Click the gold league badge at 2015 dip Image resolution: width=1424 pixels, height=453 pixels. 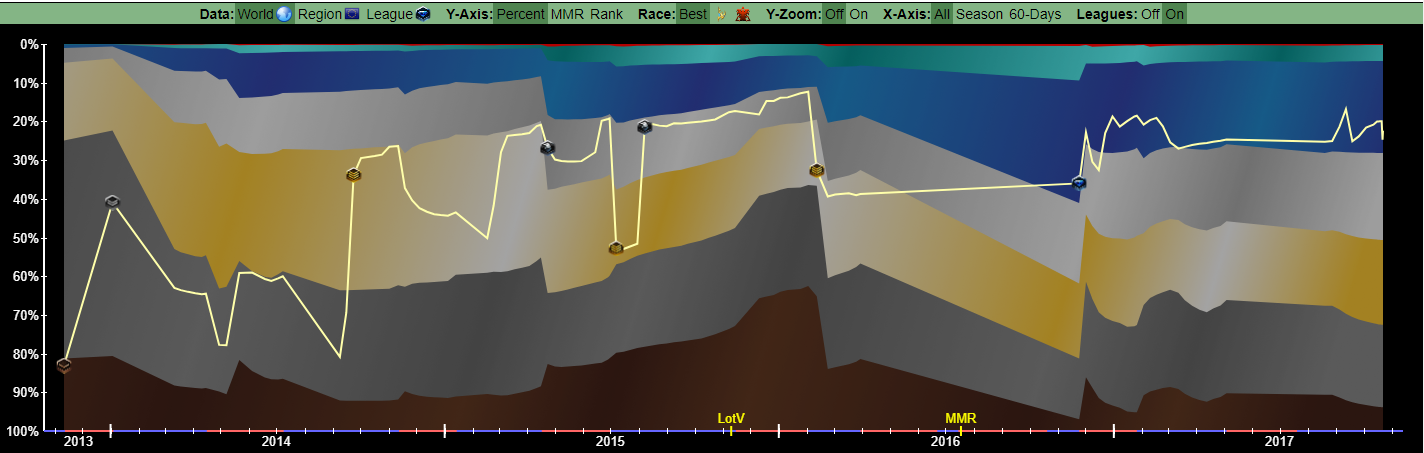coord(616,247)
